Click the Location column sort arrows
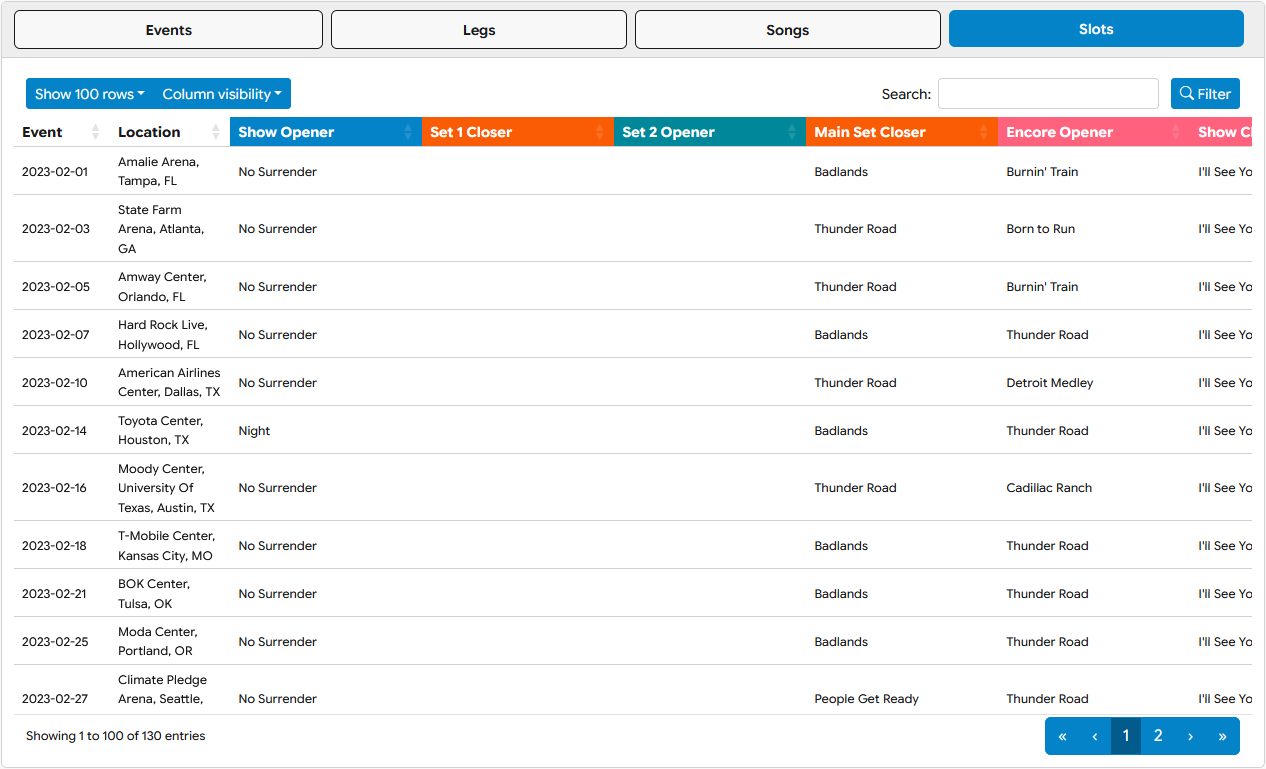 216,132
